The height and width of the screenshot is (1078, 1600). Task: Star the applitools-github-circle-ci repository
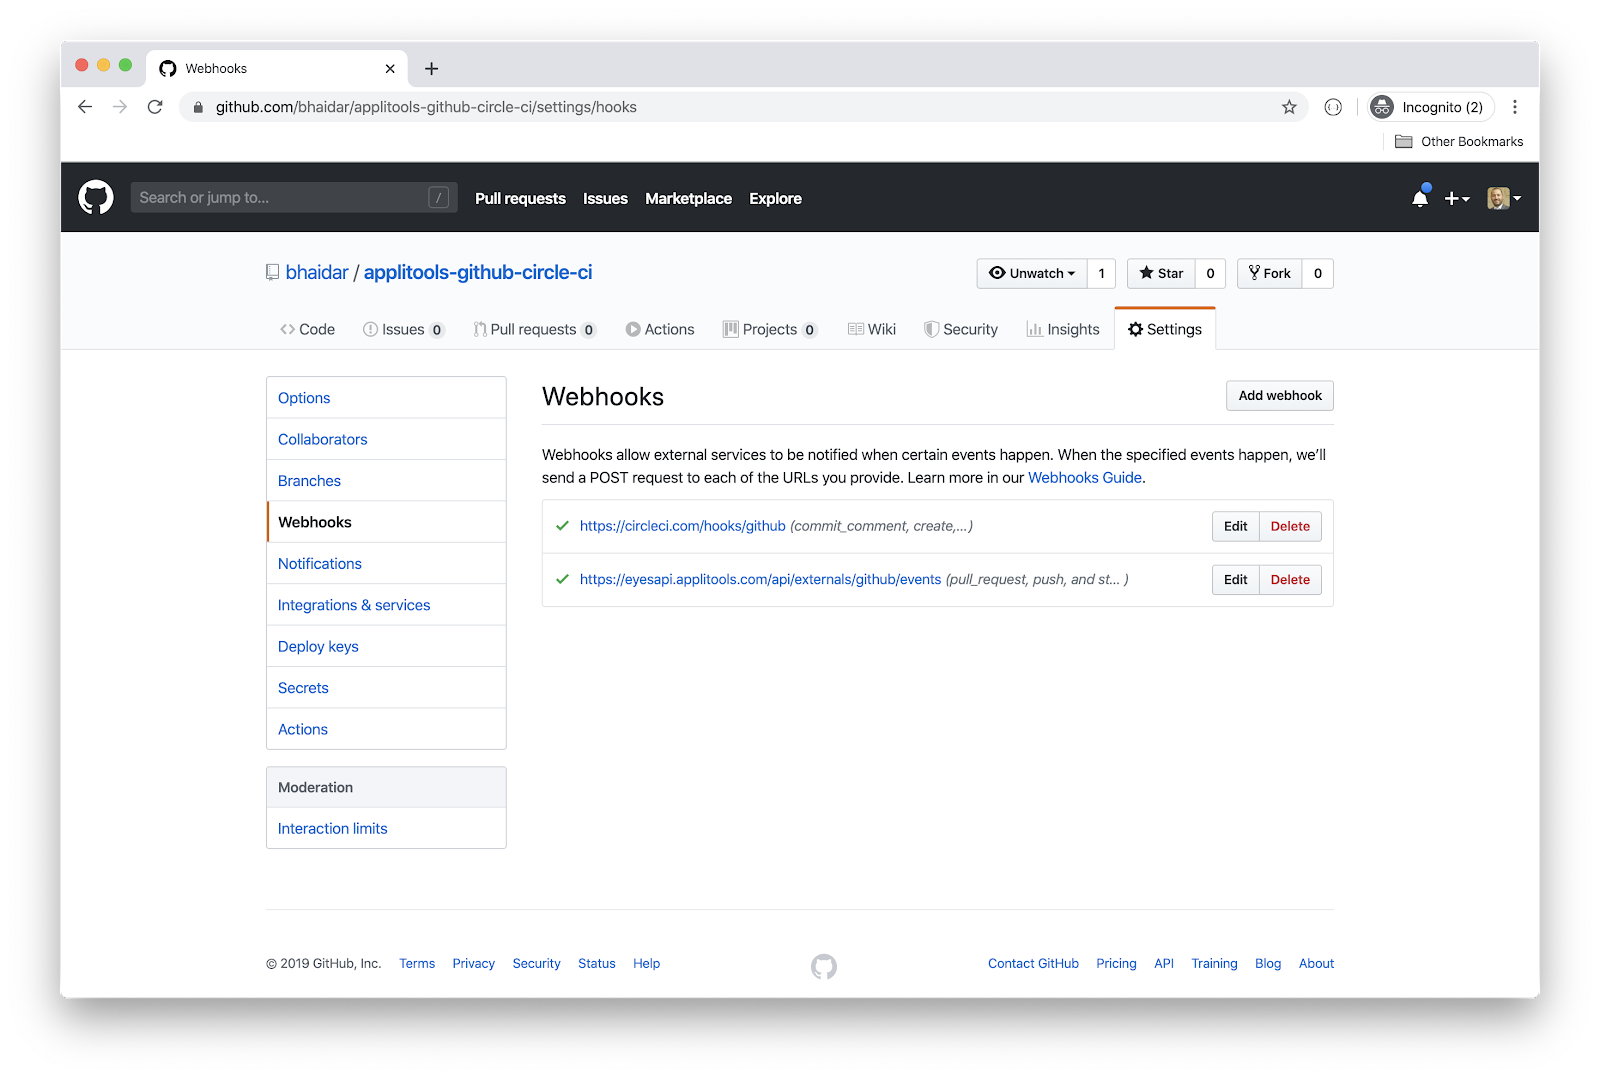(1161, 273)
